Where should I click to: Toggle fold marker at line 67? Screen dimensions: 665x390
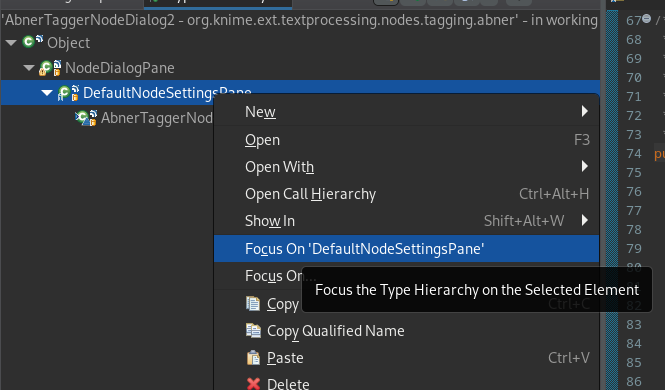(646, 18)
